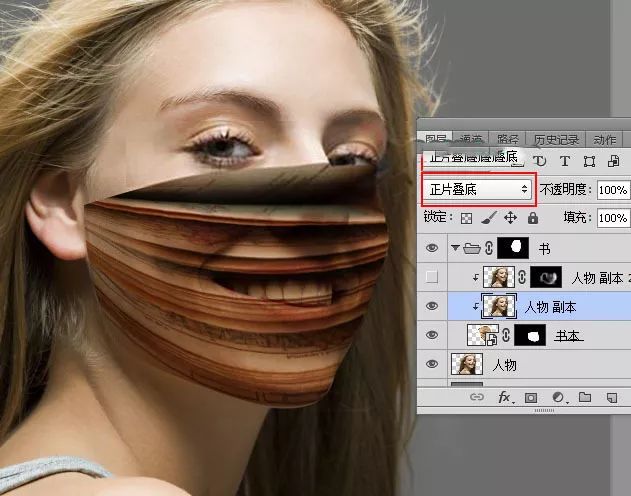Image resolution: width=631 pixels, height=496 pixels.
Task: Click the clipping arrow on 人物 副本 2
Action: point(476,277)
